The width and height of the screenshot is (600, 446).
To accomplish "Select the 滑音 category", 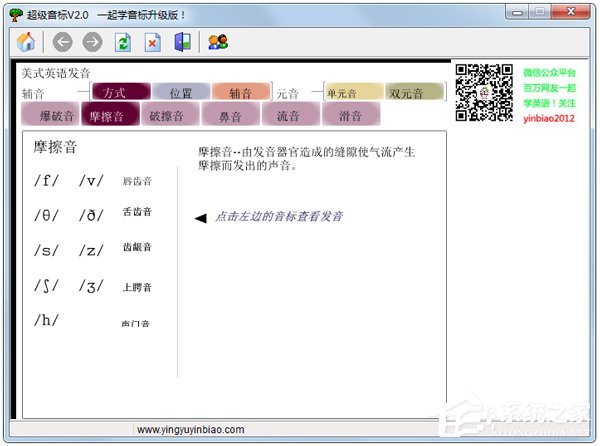I will pos(351,114).
